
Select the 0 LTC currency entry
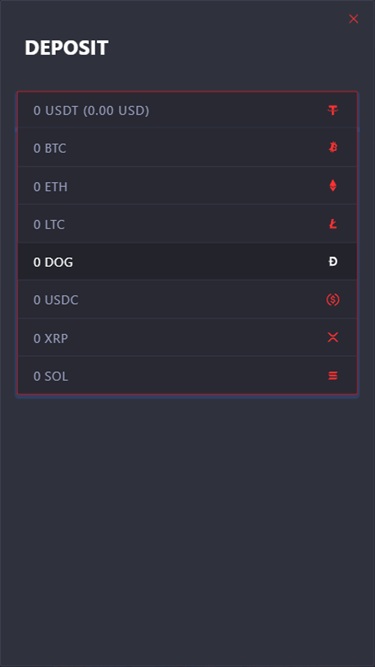(187, 224)
